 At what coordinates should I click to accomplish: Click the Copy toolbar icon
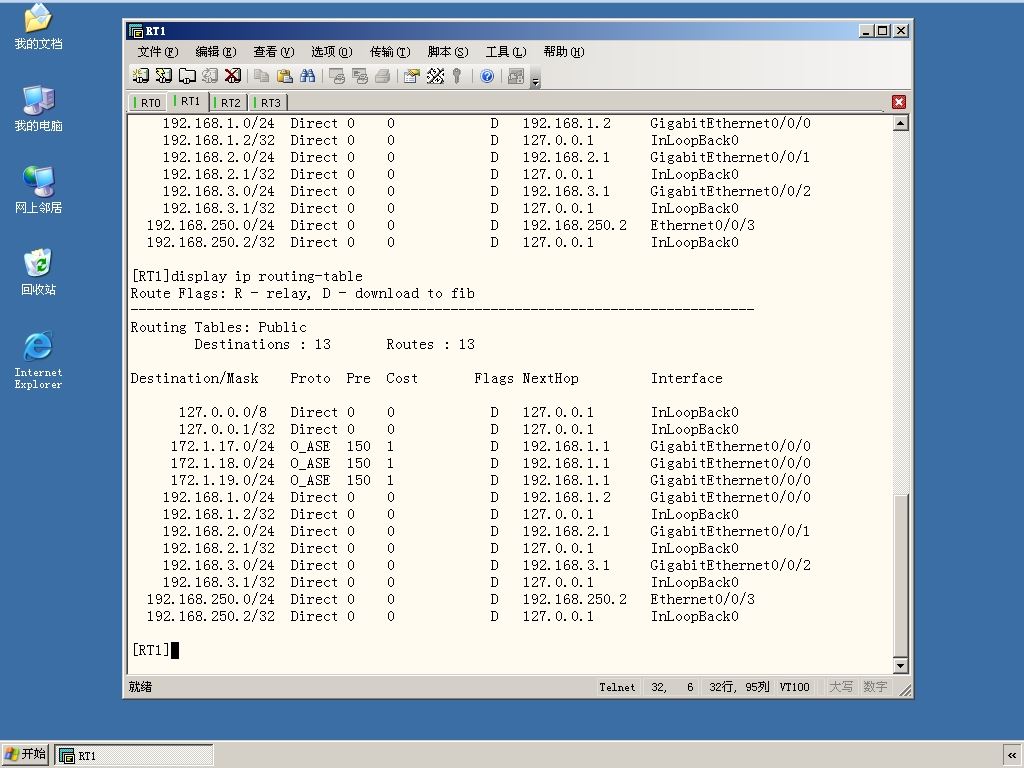[x=261, y=76]
